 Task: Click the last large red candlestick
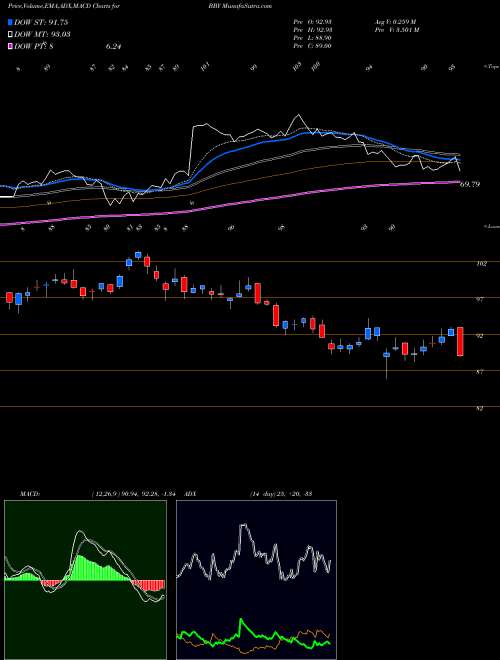coord(460,341)
